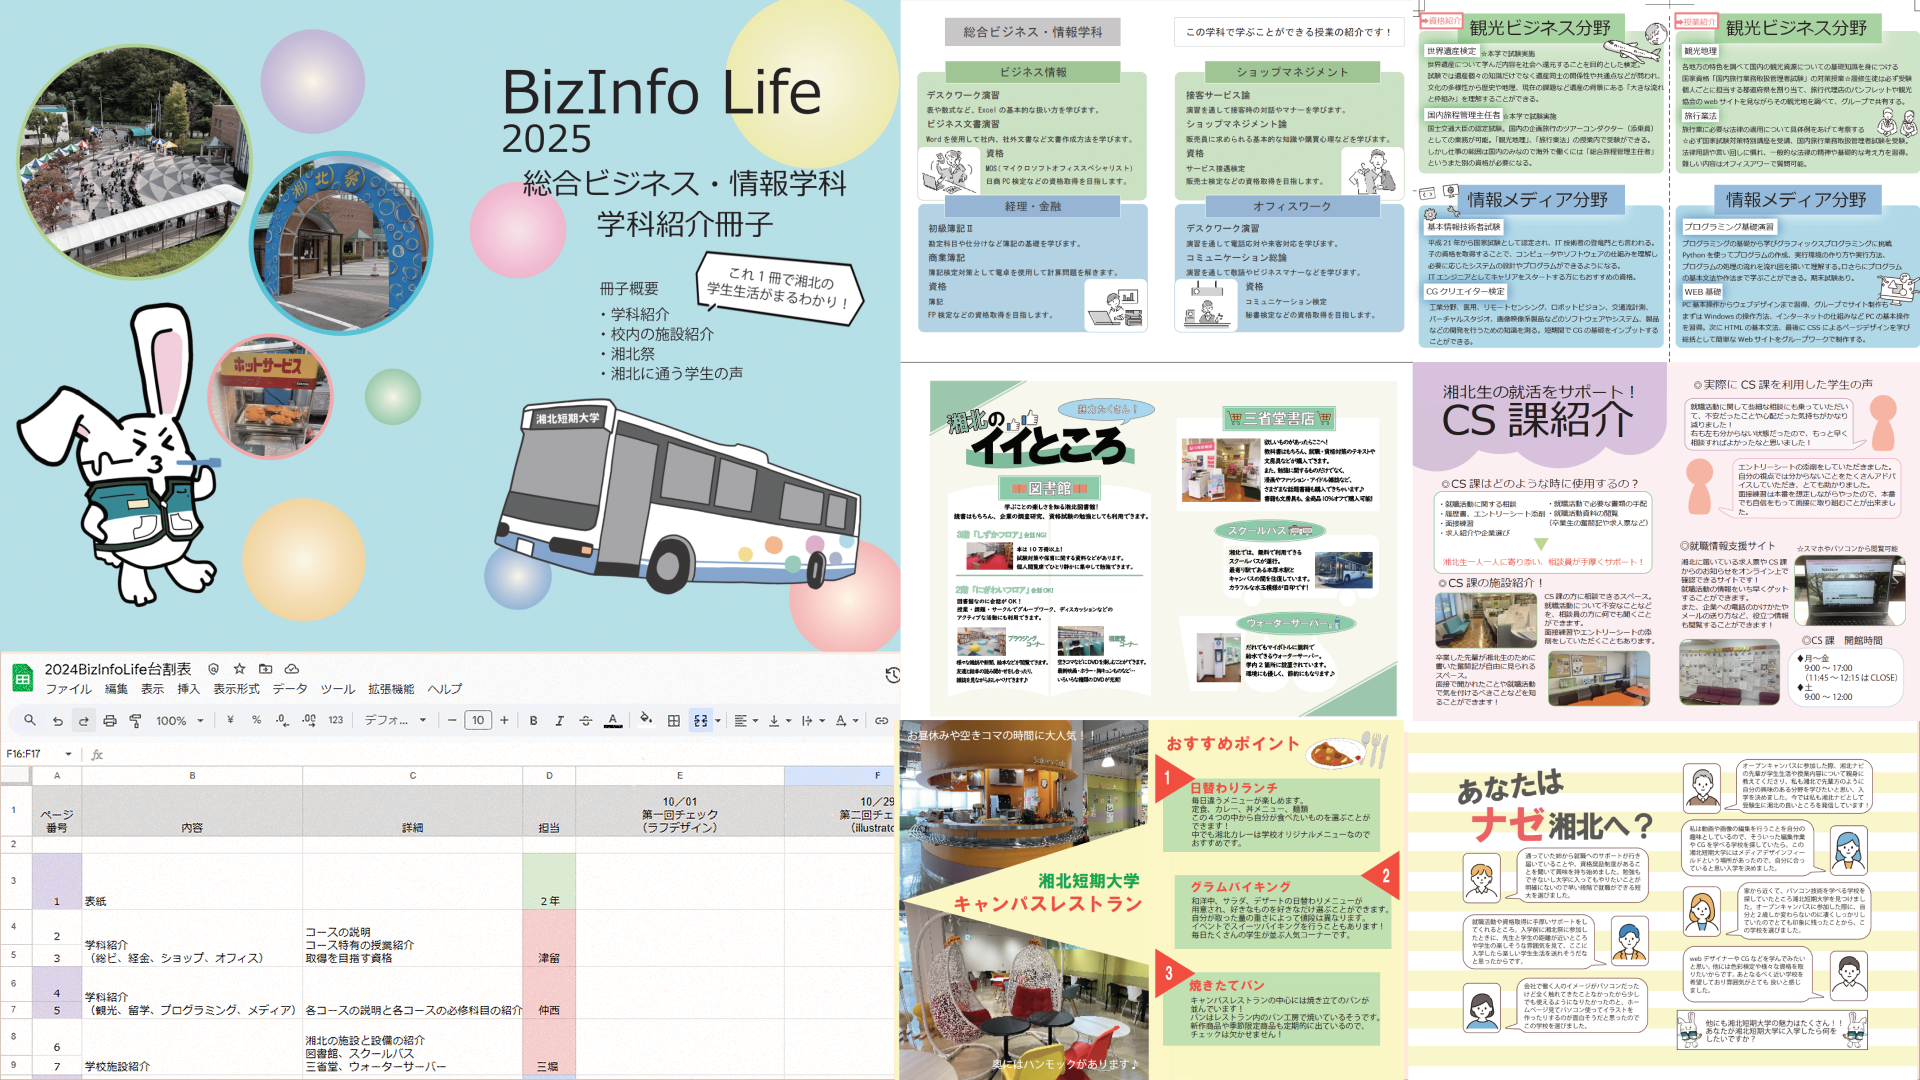Select the 2年 cell
This screenshot has height=1080, width=1920.
(549, 881)
